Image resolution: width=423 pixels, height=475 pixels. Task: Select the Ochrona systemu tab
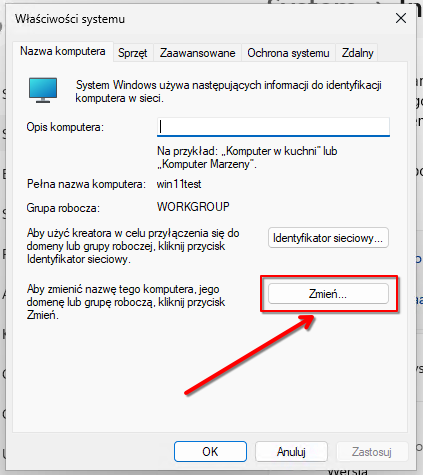click(x=288, y=53)
